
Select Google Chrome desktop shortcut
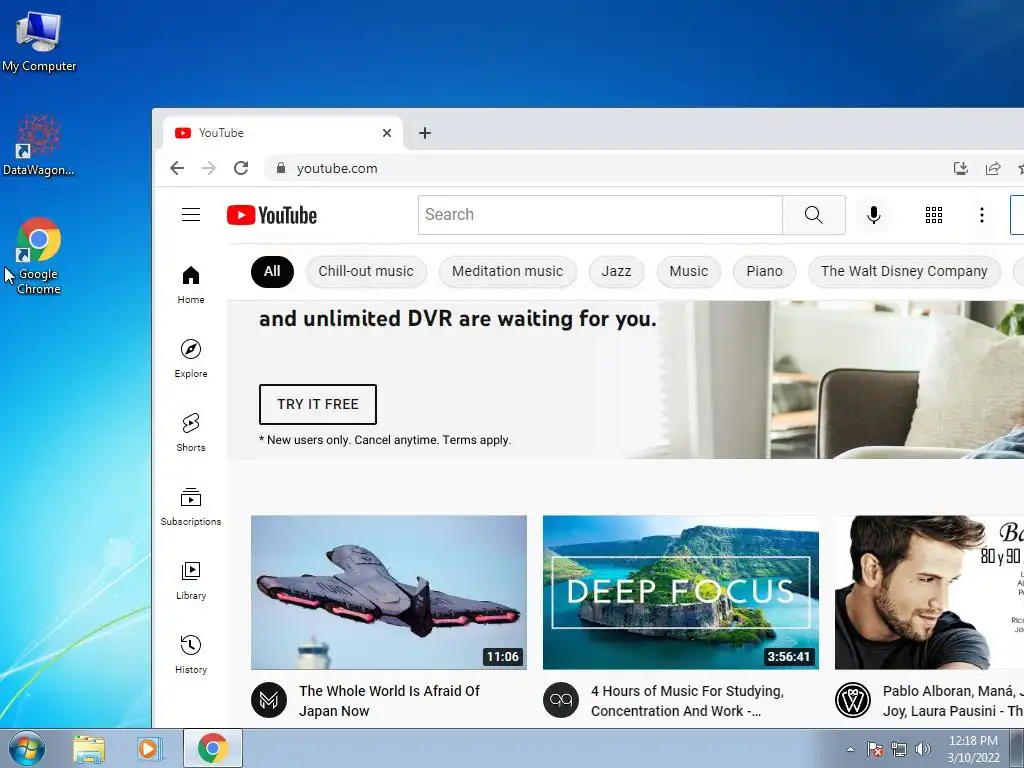click(x=39, y=256)
